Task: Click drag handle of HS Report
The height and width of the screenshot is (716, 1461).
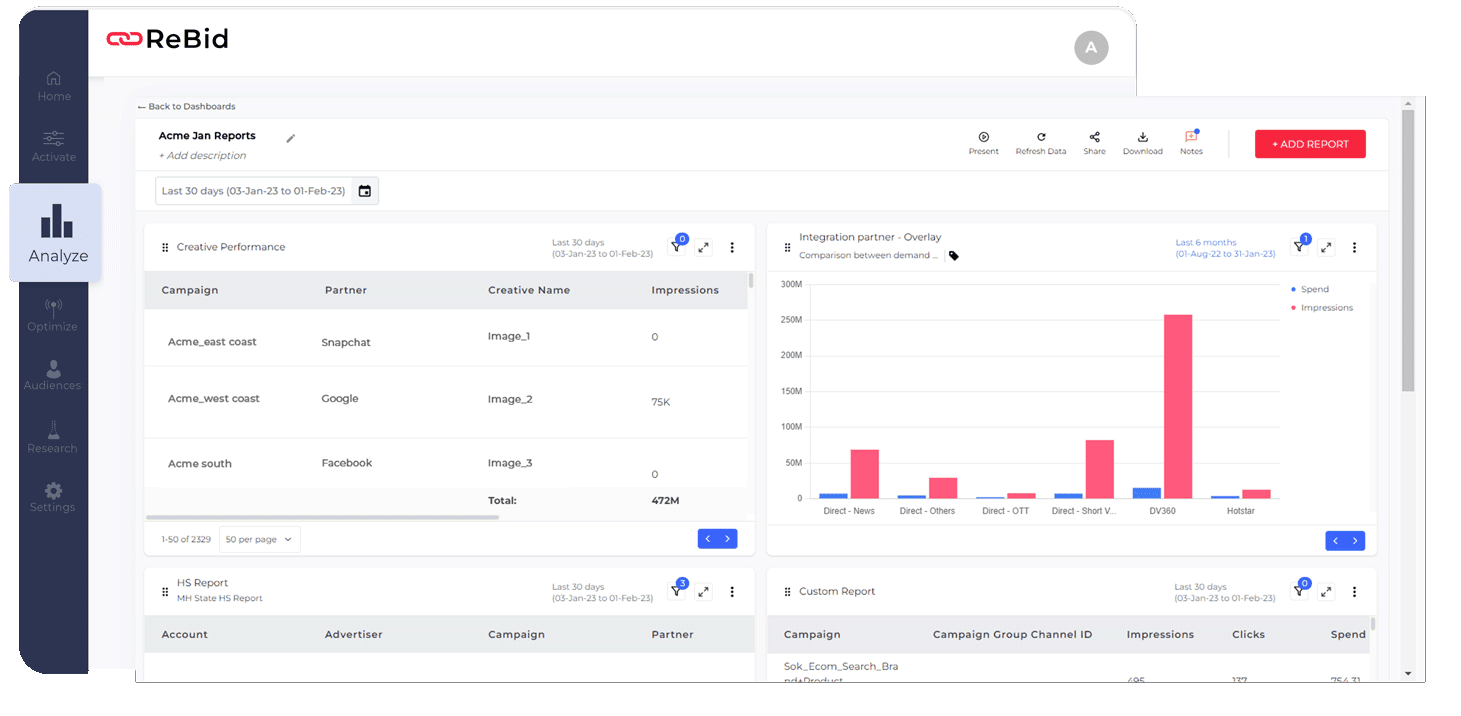Action: [x=165, y=592]
